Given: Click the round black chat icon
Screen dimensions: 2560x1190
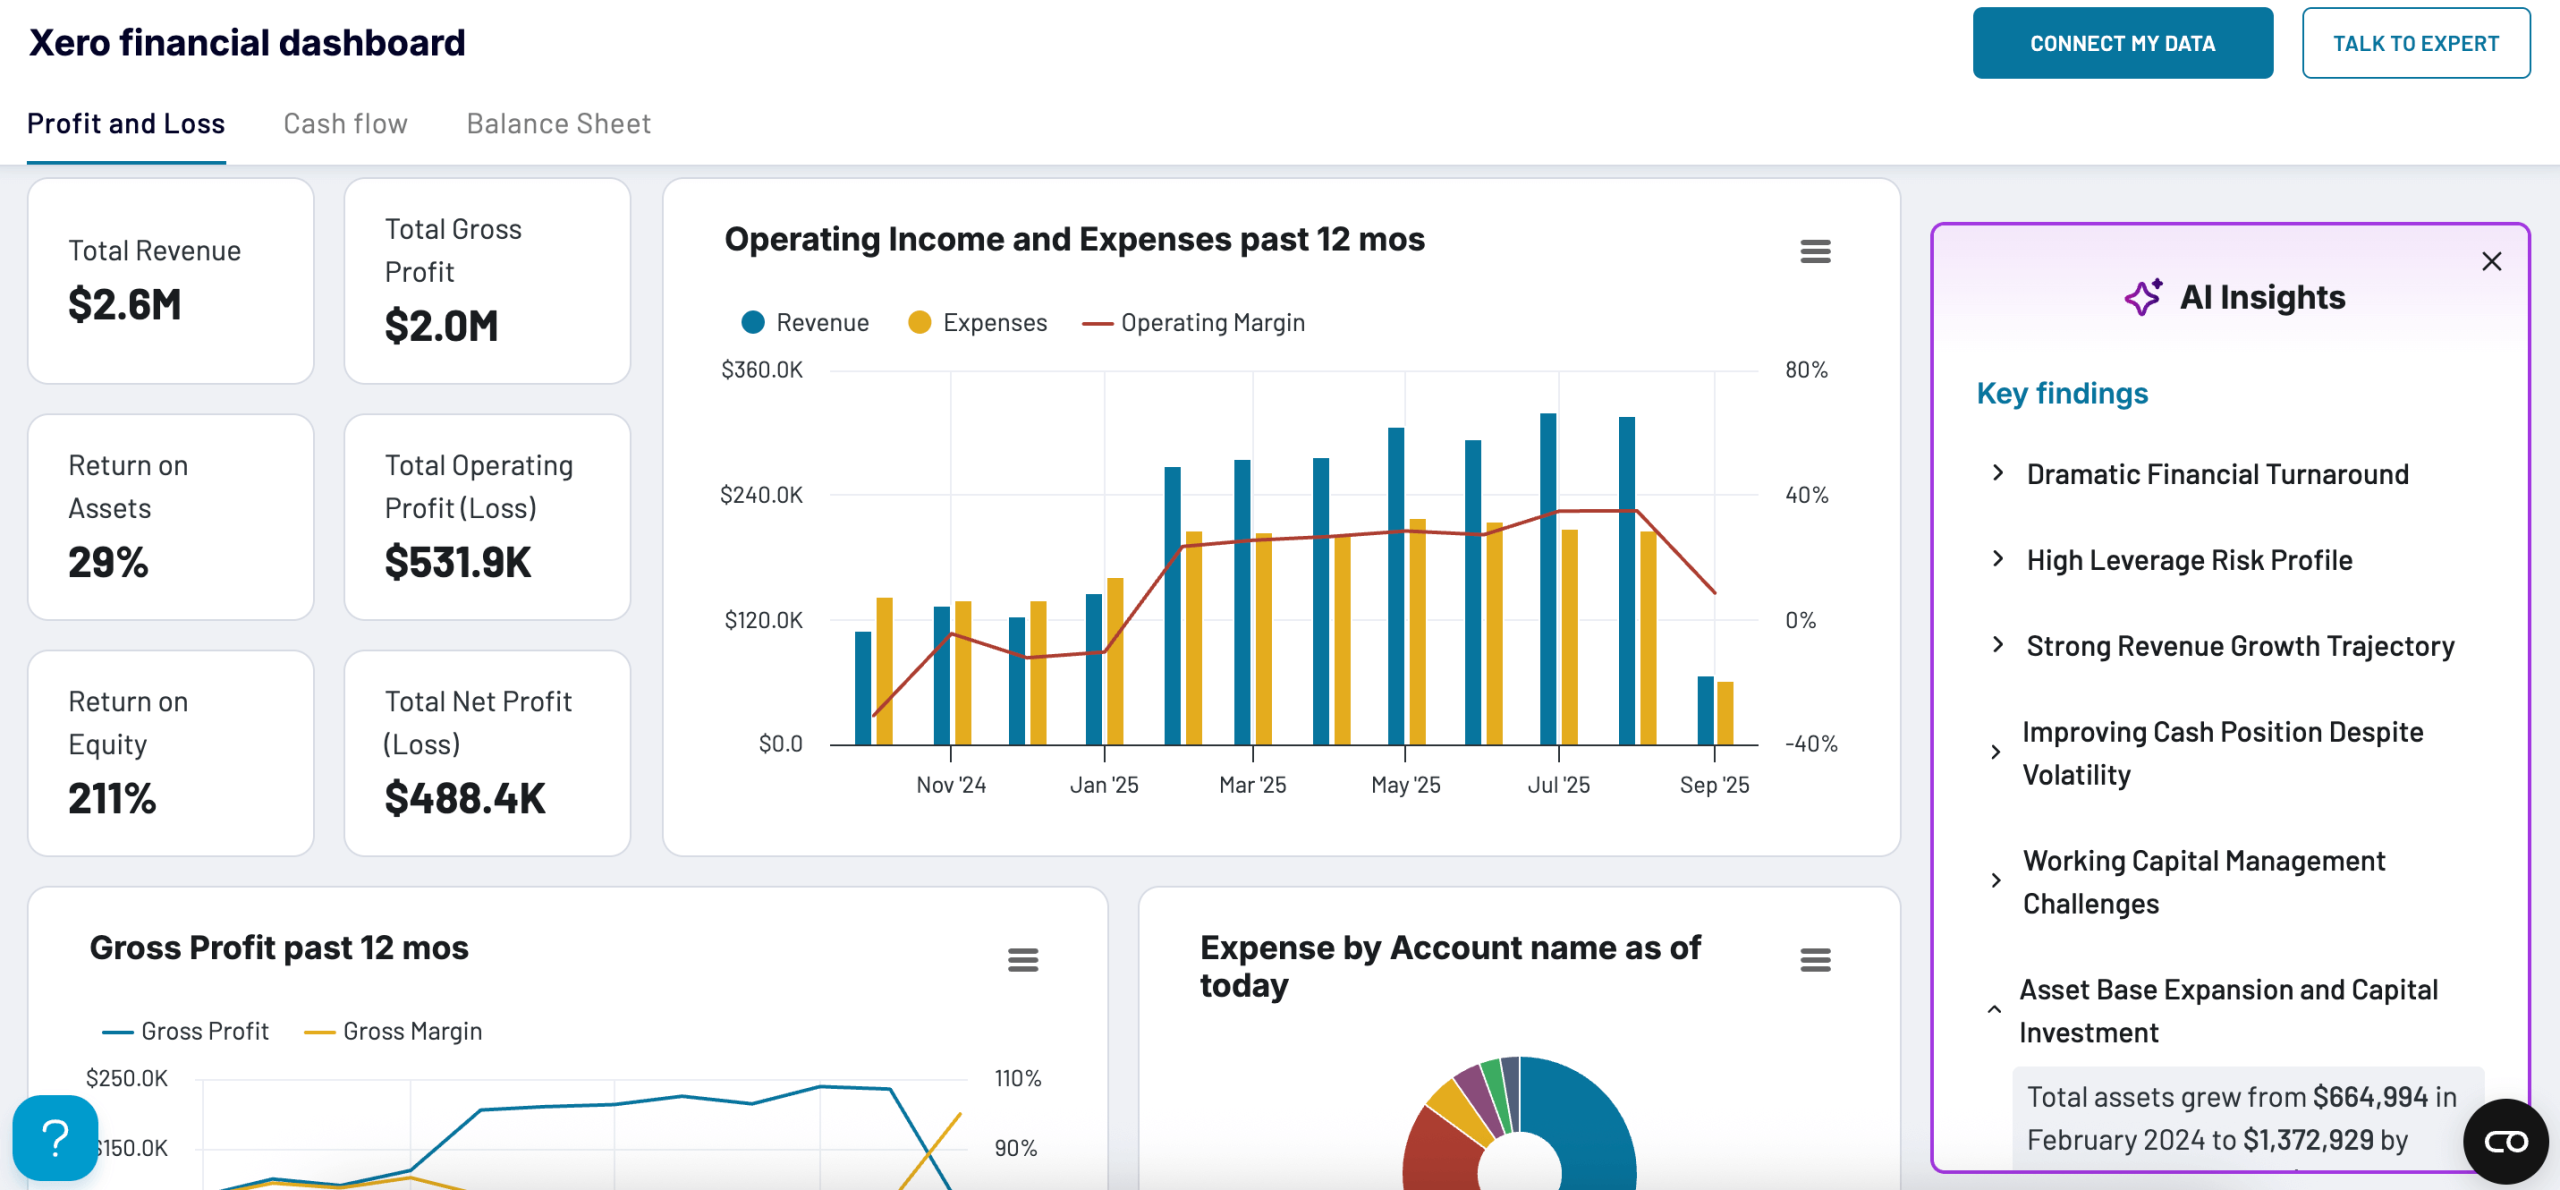Looking at the screenshot, I should (x=2505, y=1141).
